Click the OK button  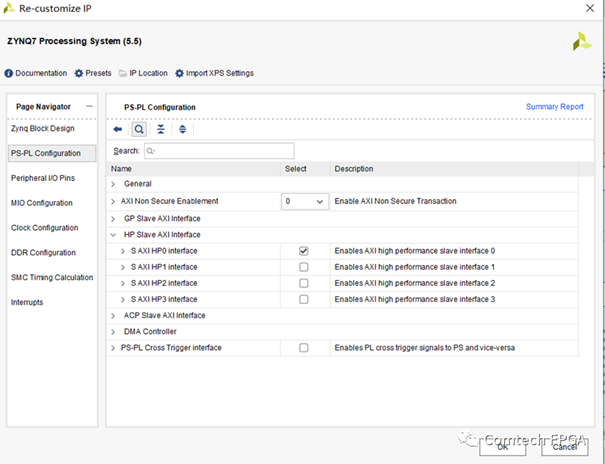click(503, 447)
